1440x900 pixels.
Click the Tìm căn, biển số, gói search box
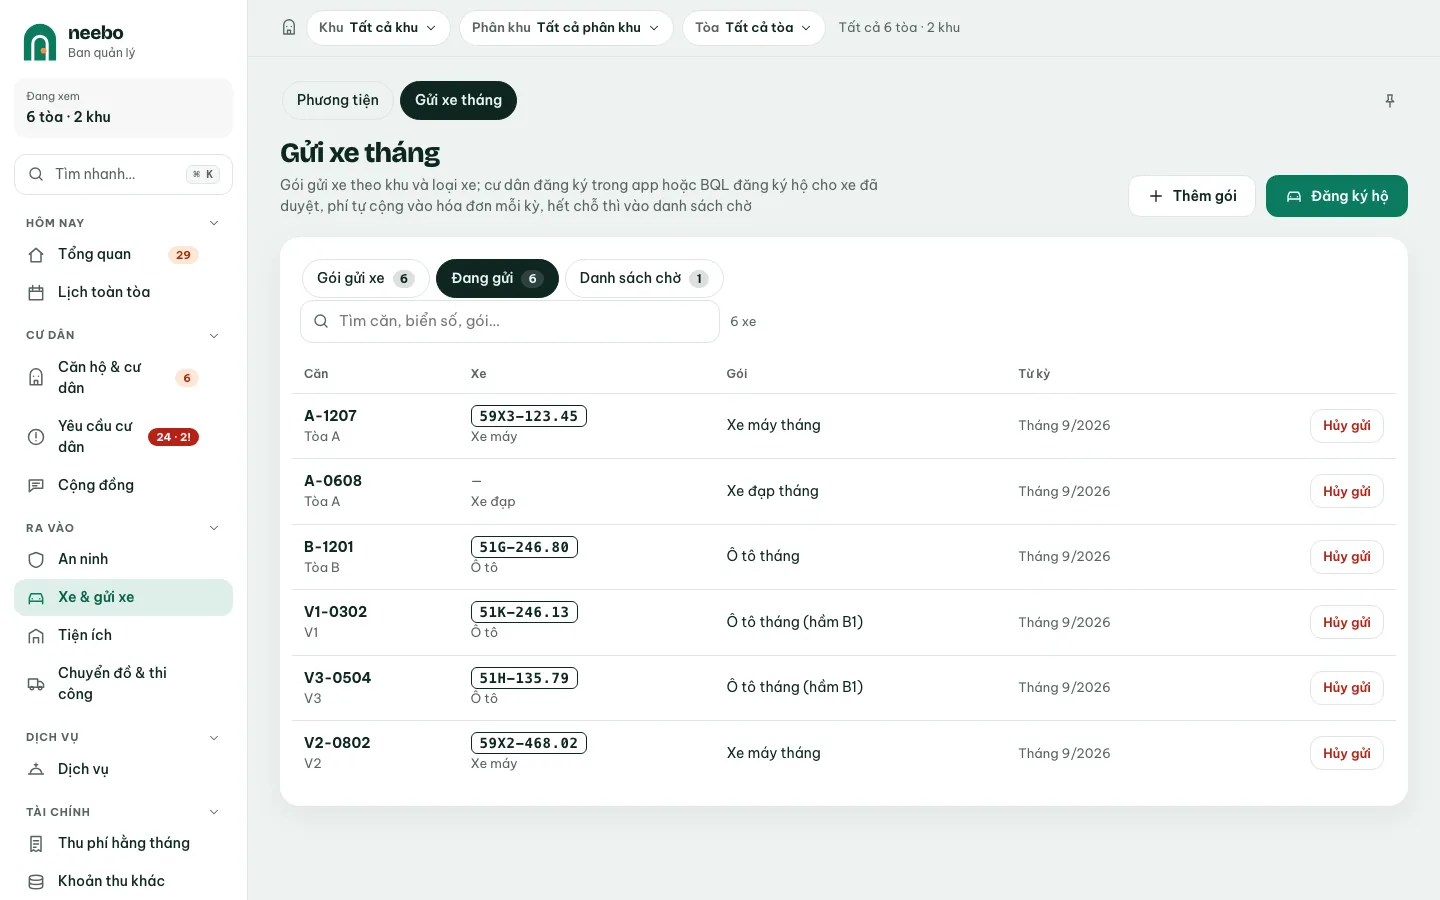pyautogui.click(x=510, y=322)
